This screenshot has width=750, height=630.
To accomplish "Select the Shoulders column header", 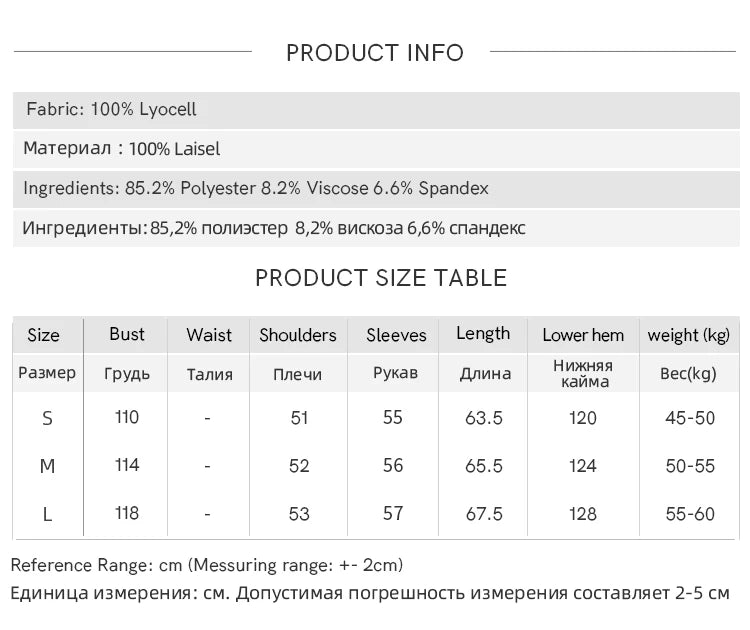I will 298,335.
